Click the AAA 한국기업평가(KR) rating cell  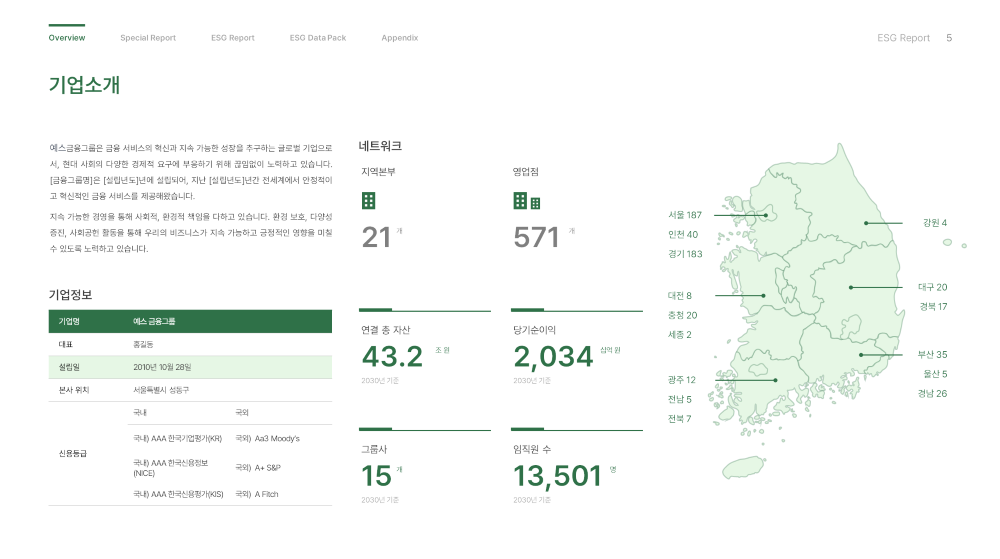tap(177, 439)
